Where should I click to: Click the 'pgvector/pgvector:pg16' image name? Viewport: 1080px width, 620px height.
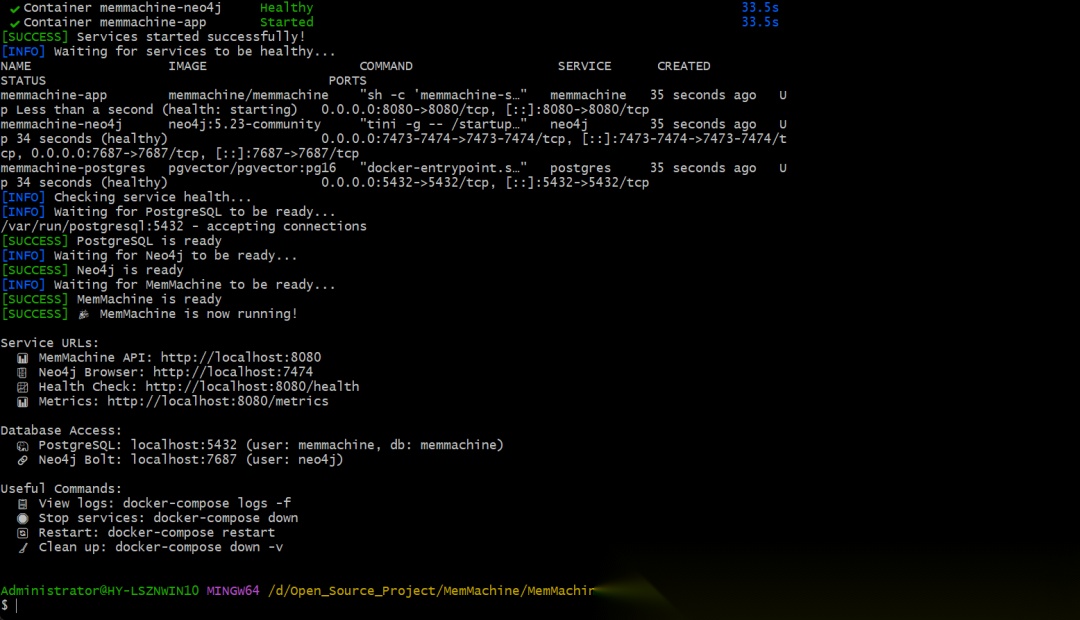tap(252, 168)
